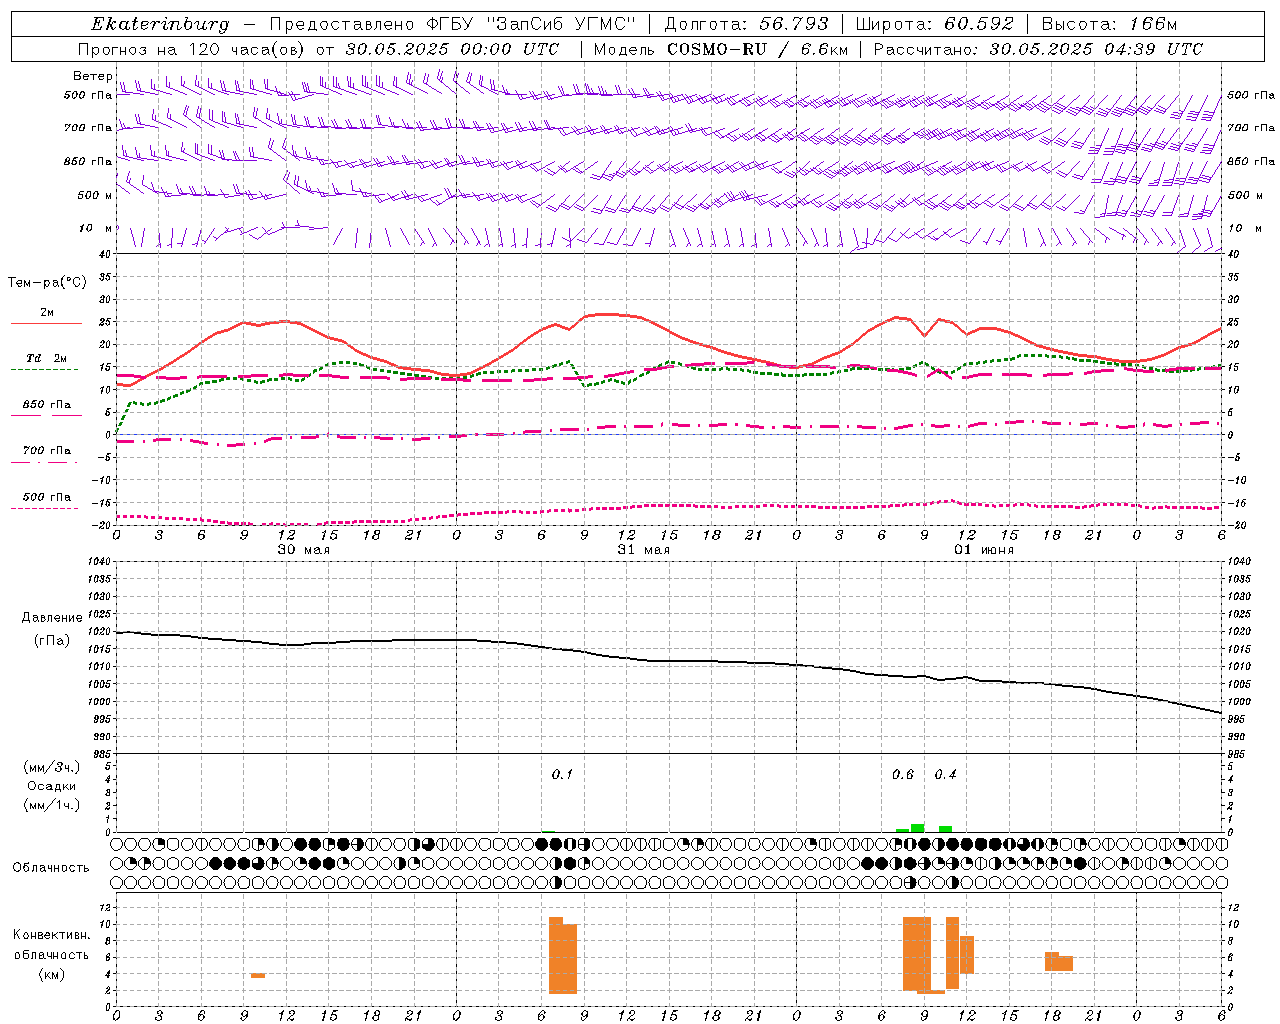
Task: Select the Долгота: 56.793 value
Action: tap(746, 24)
